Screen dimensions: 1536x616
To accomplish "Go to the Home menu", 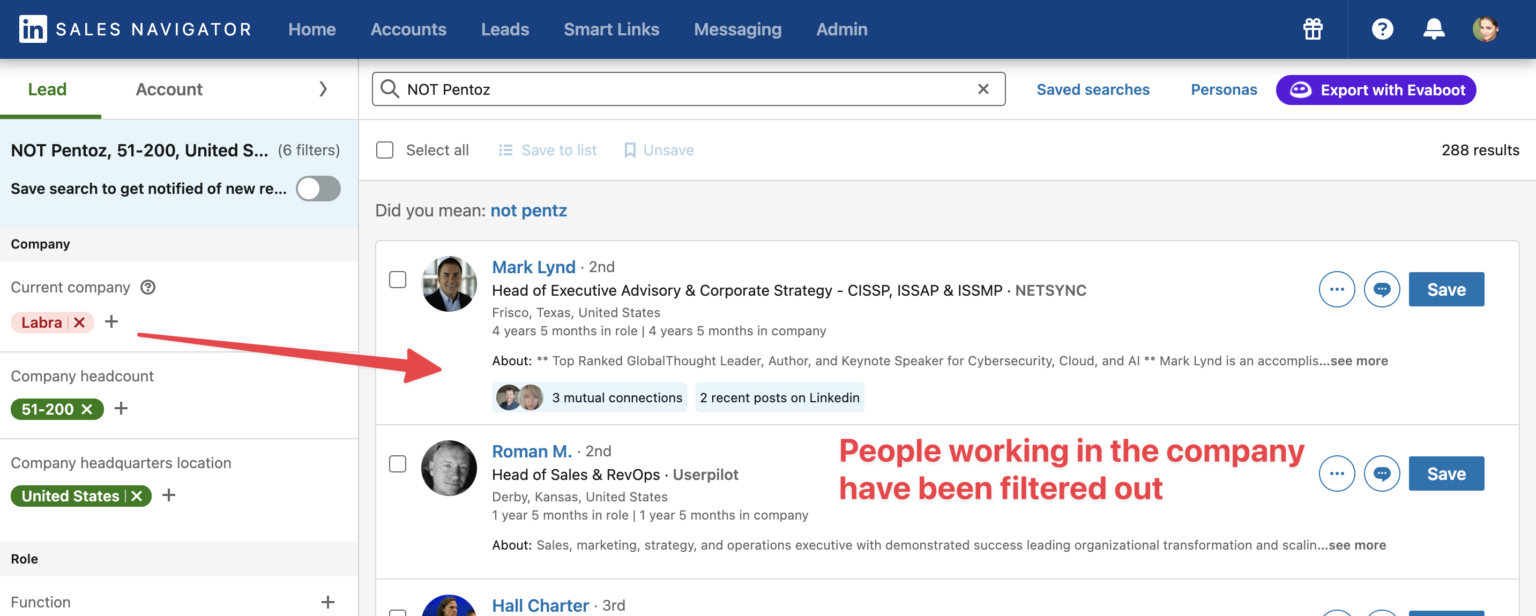I will (312, 29).
